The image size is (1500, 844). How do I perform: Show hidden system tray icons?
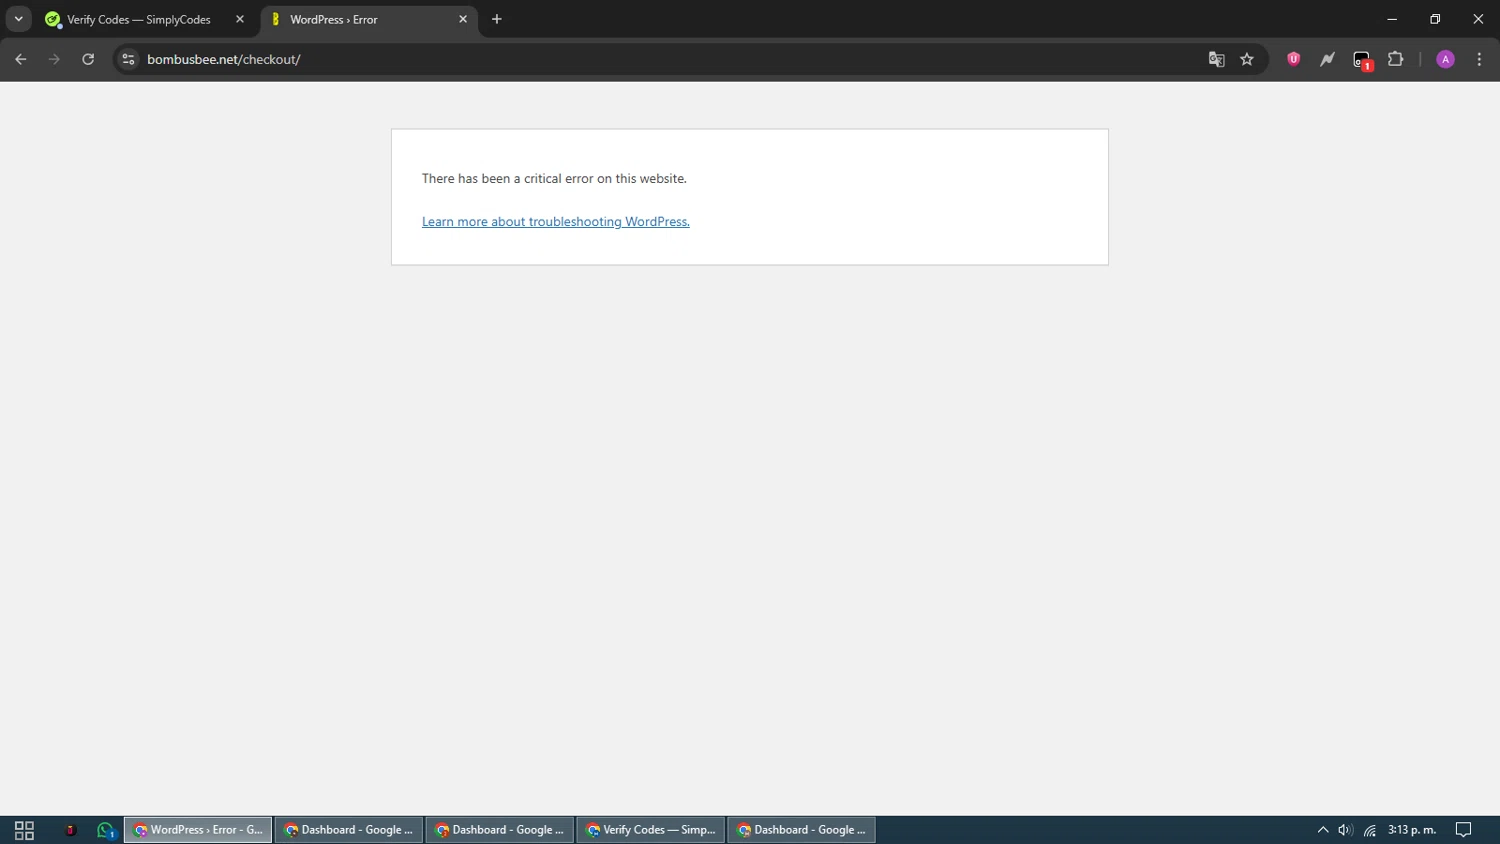1323,830
